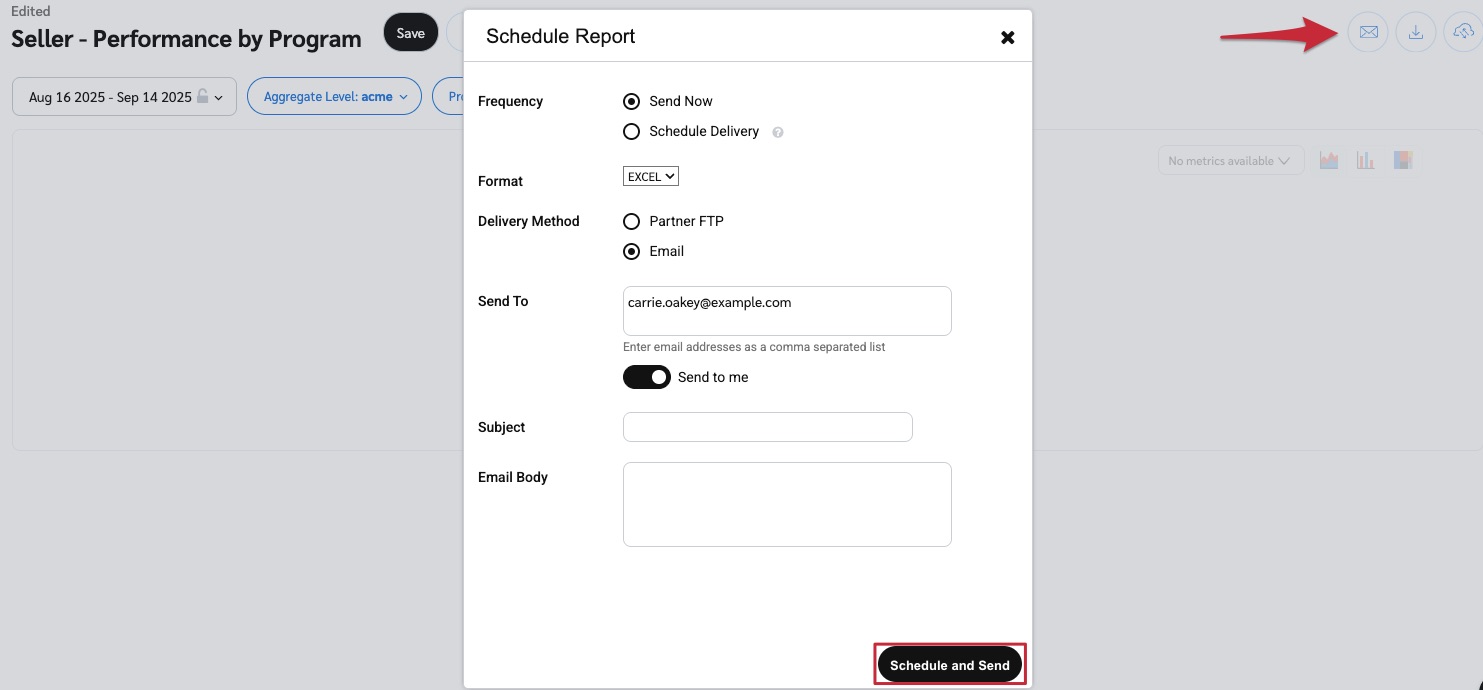Select the Send Now frequency option
Screen dimensions: 1483x690
click(x=631, y=101)
